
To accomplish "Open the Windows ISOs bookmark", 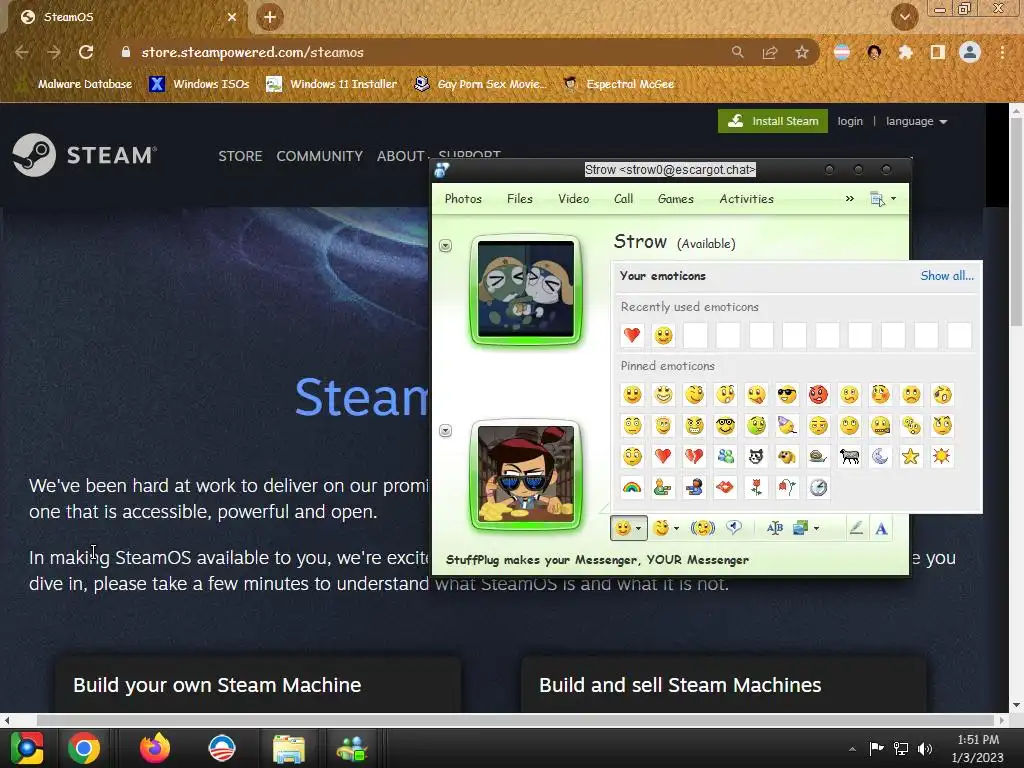I will coord(199,84).
